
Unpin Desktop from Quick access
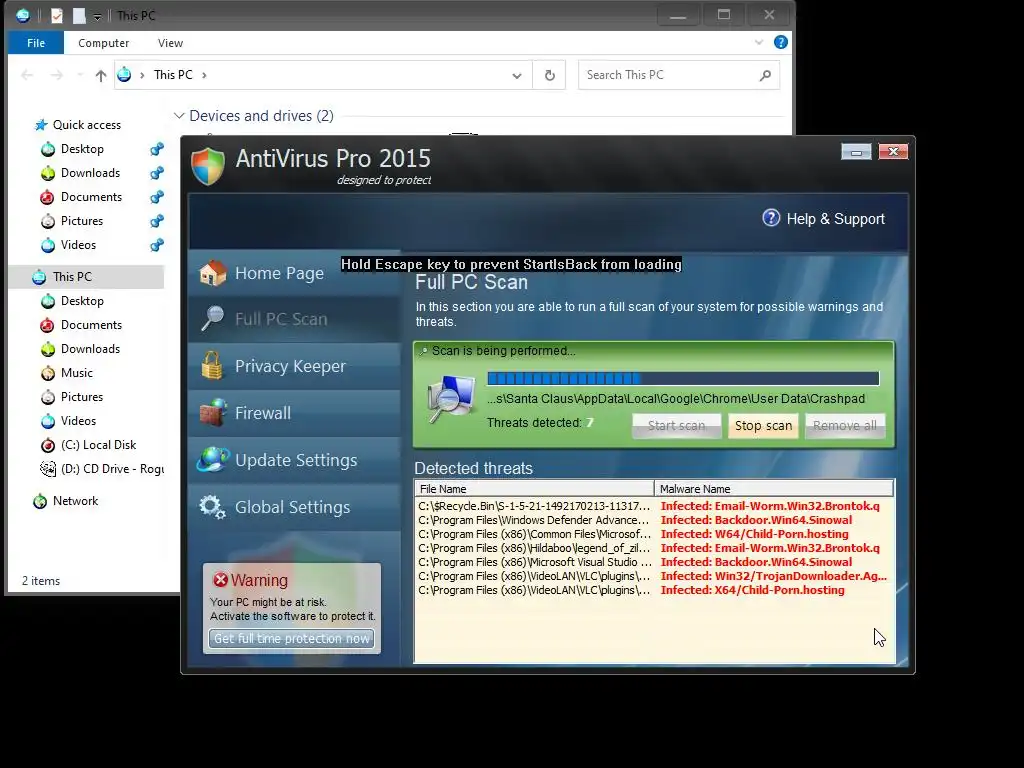coord(157,149)
